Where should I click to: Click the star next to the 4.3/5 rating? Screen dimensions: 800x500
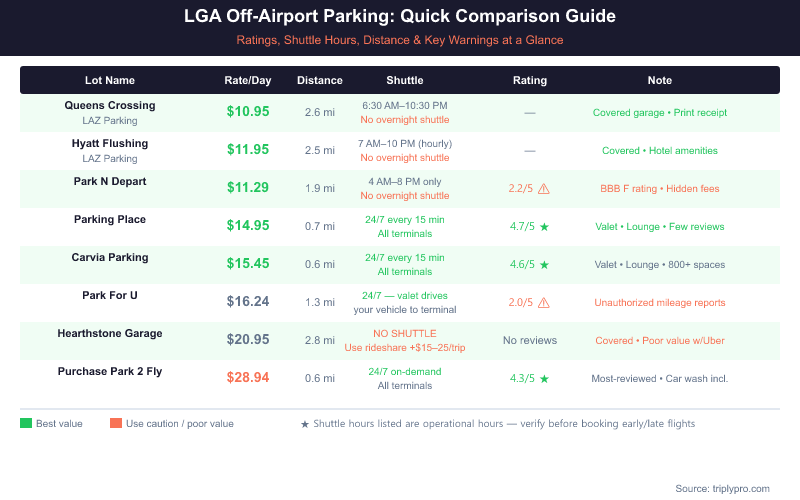coord(544,379)
